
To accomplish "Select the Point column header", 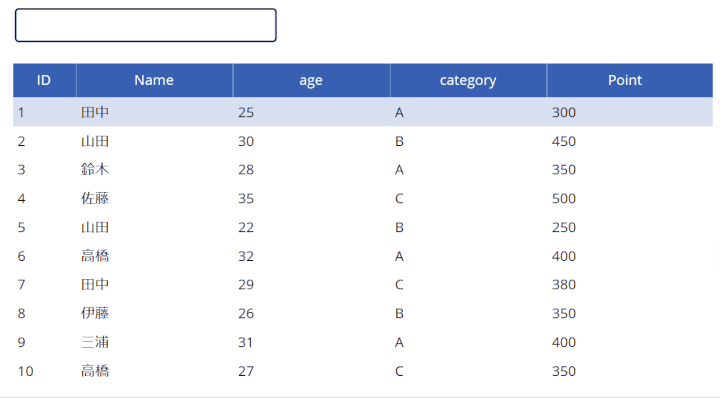I will pos(630,80).
